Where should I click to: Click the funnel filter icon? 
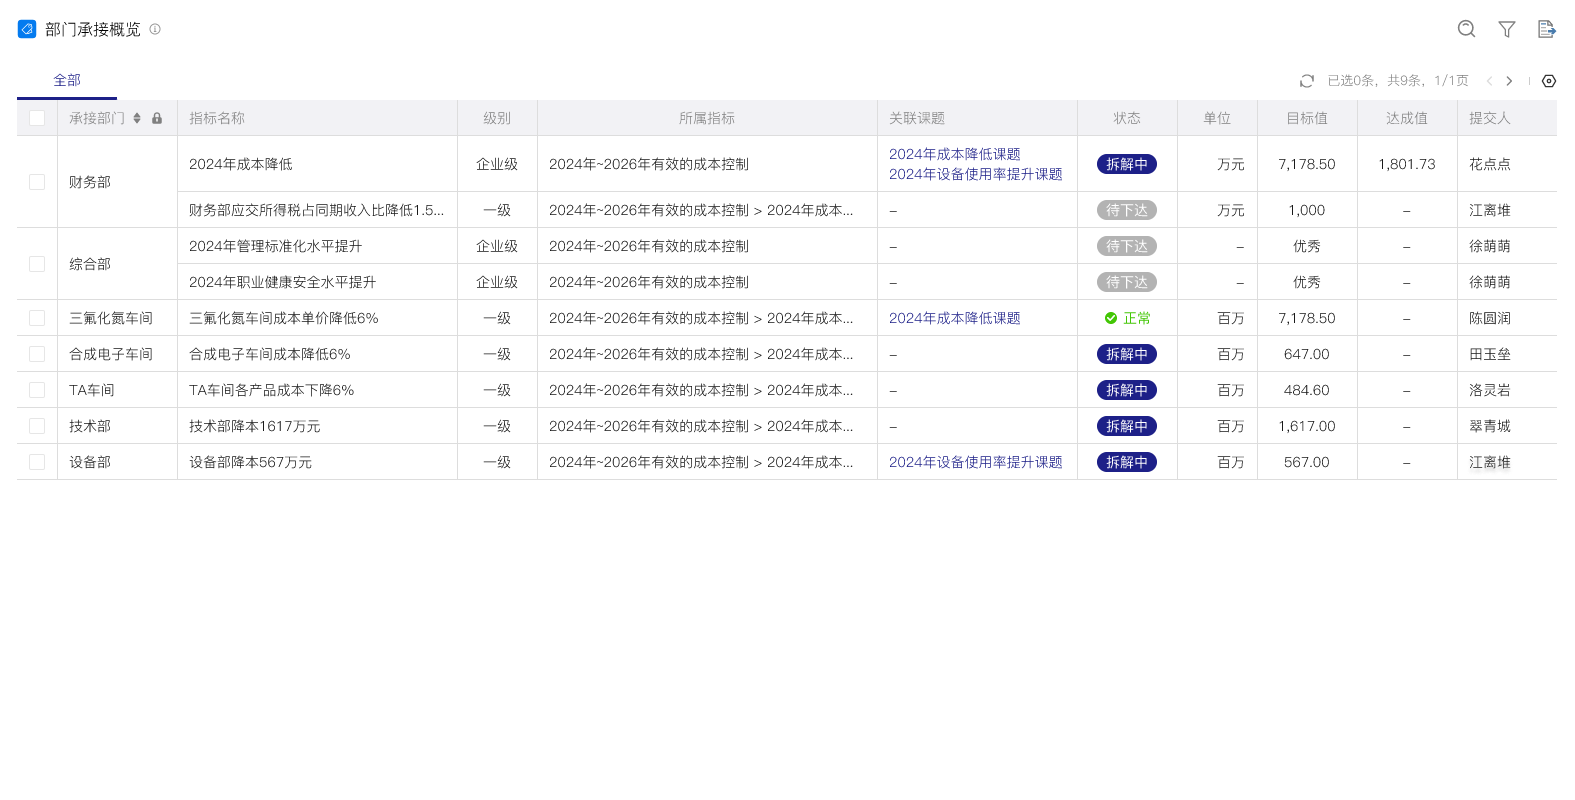(x=1506, y=29)
